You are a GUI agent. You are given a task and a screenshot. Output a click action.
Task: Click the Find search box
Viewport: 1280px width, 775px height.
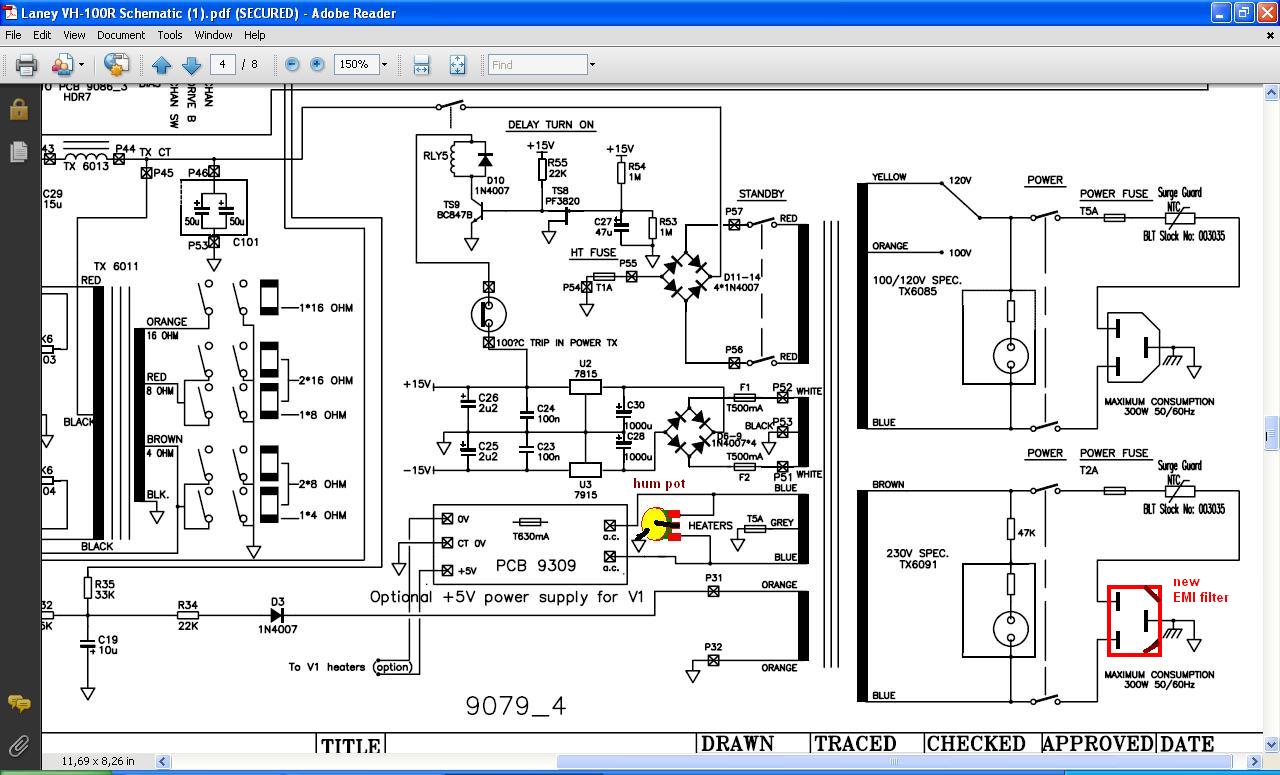(537, 64)
